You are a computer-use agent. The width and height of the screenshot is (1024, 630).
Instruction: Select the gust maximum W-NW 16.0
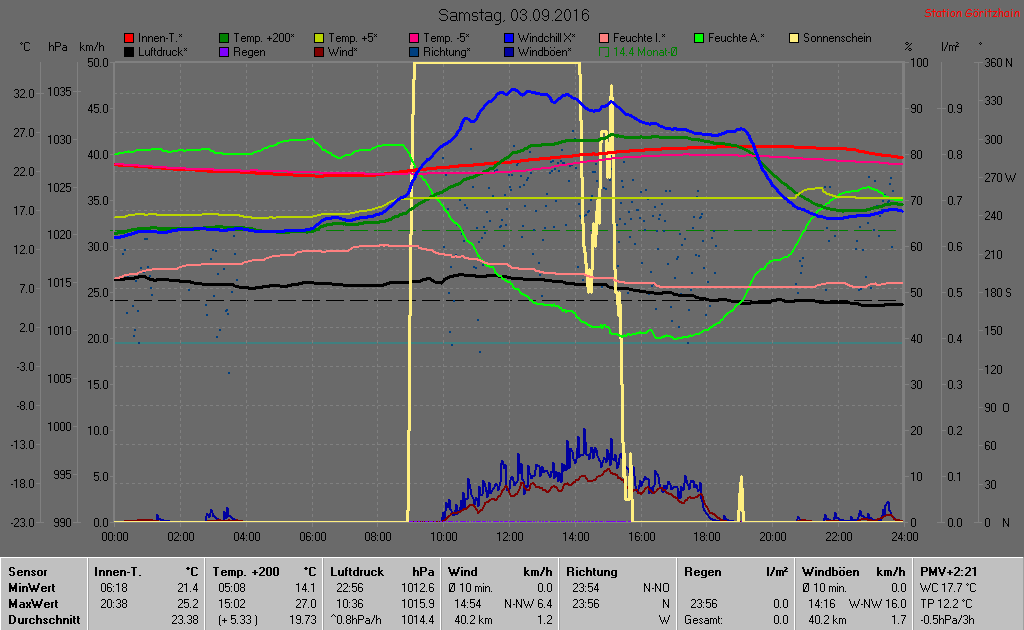tap(877, 604)
